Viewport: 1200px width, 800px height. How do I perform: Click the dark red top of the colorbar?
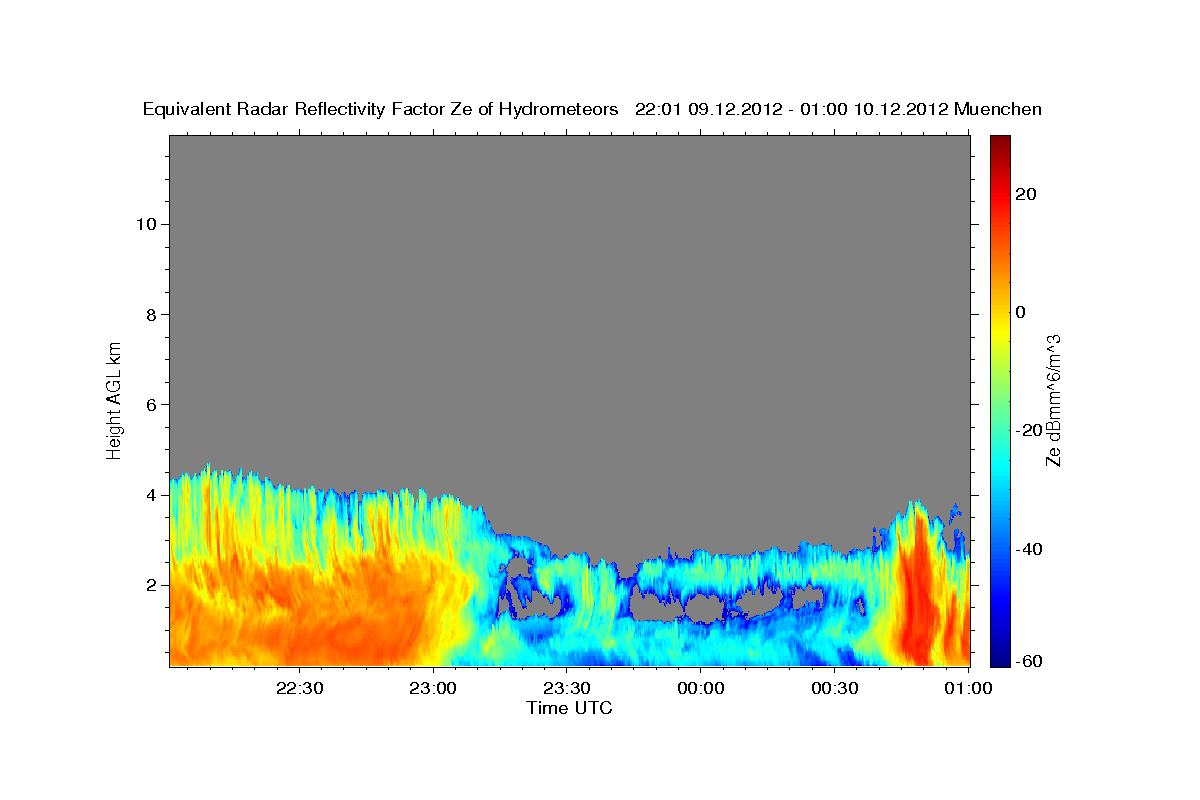[x=999, y=143]
